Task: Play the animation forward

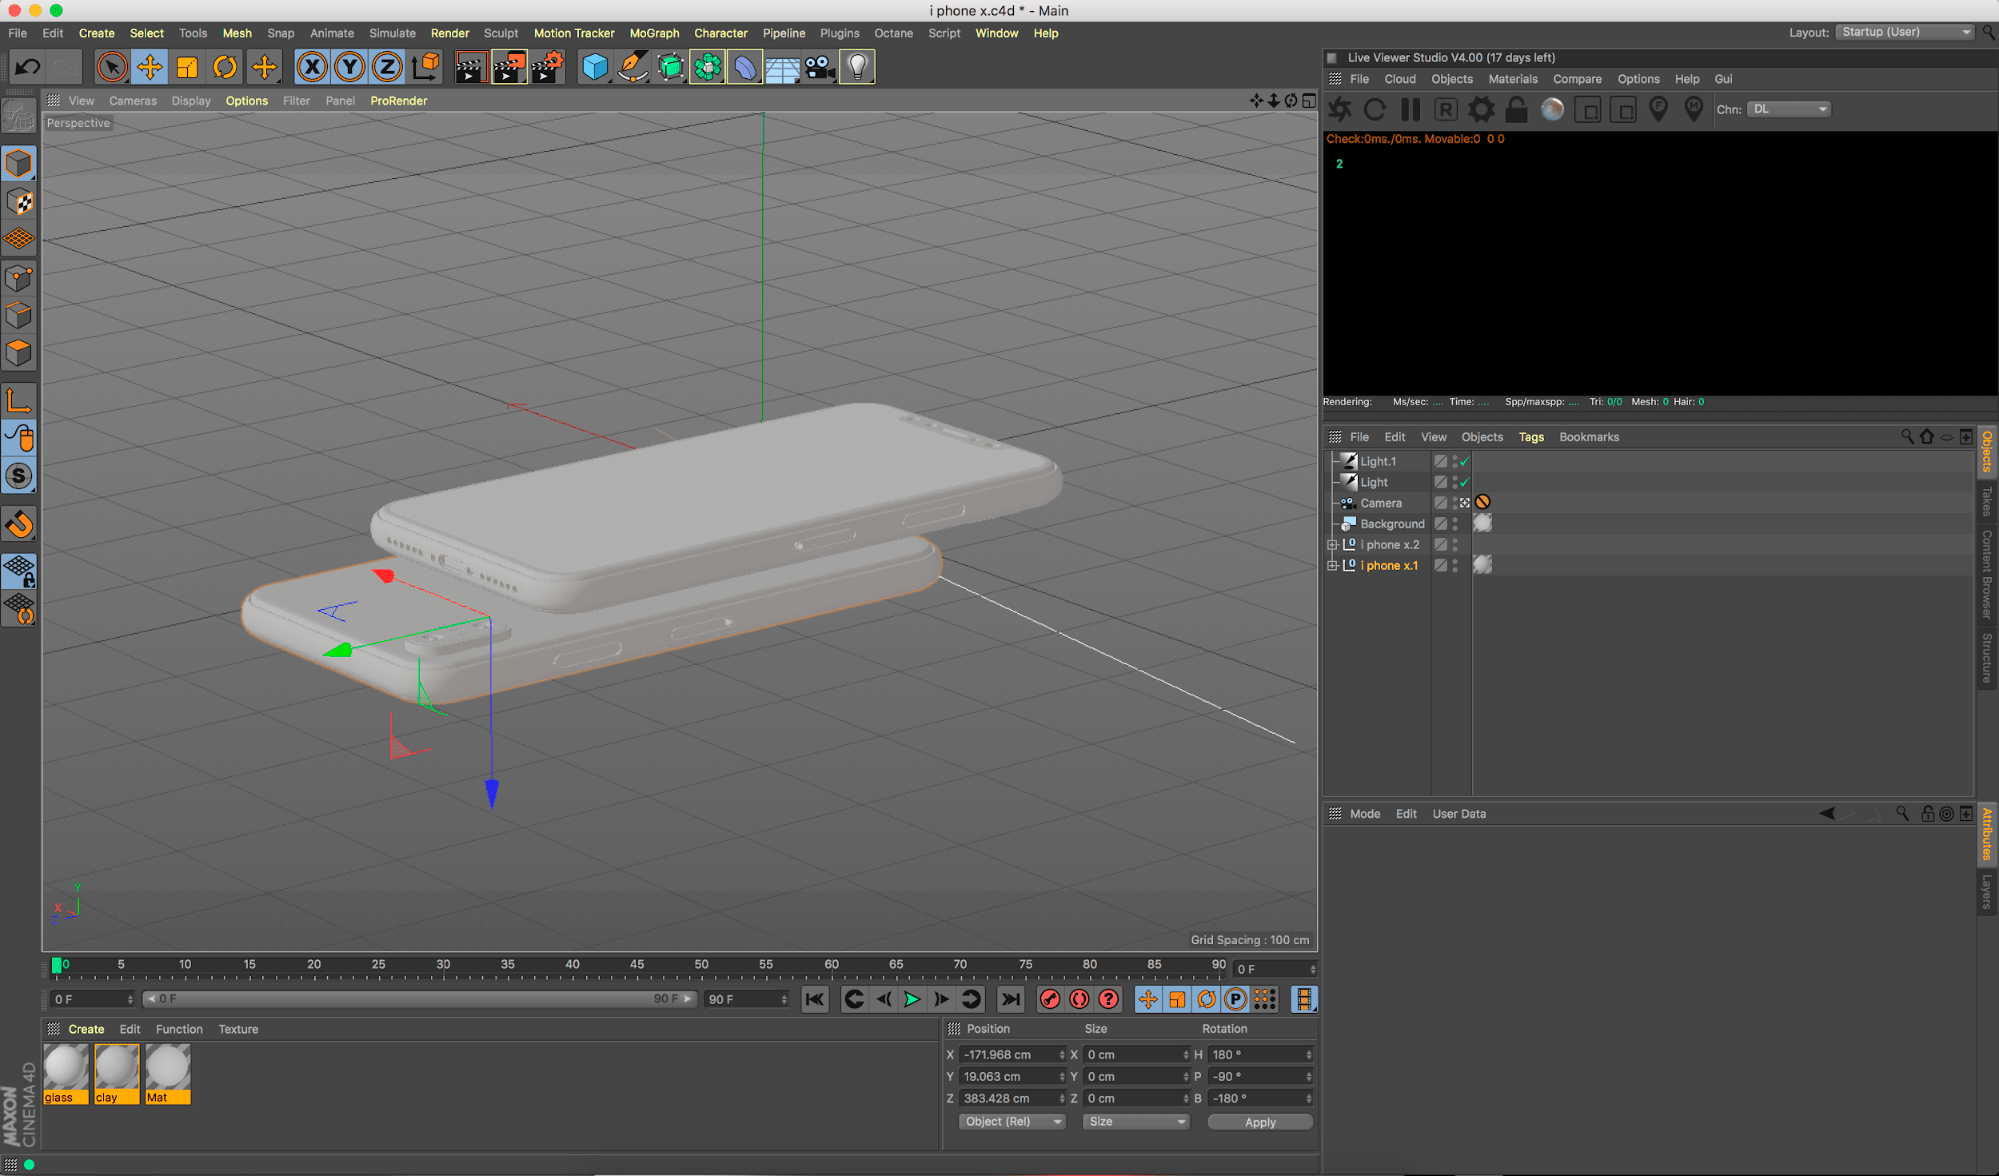Action: [912, 999]
